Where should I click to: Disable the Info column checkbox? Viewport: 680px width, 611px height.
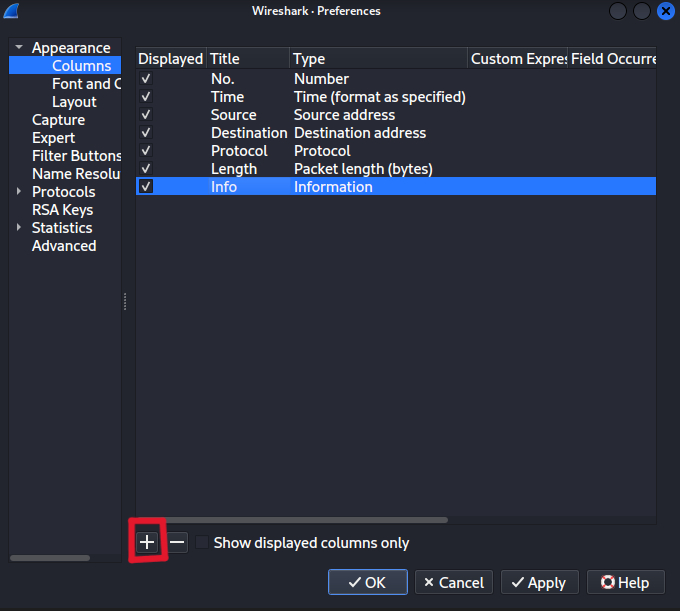pyautogui.click(x=146, y=187)
